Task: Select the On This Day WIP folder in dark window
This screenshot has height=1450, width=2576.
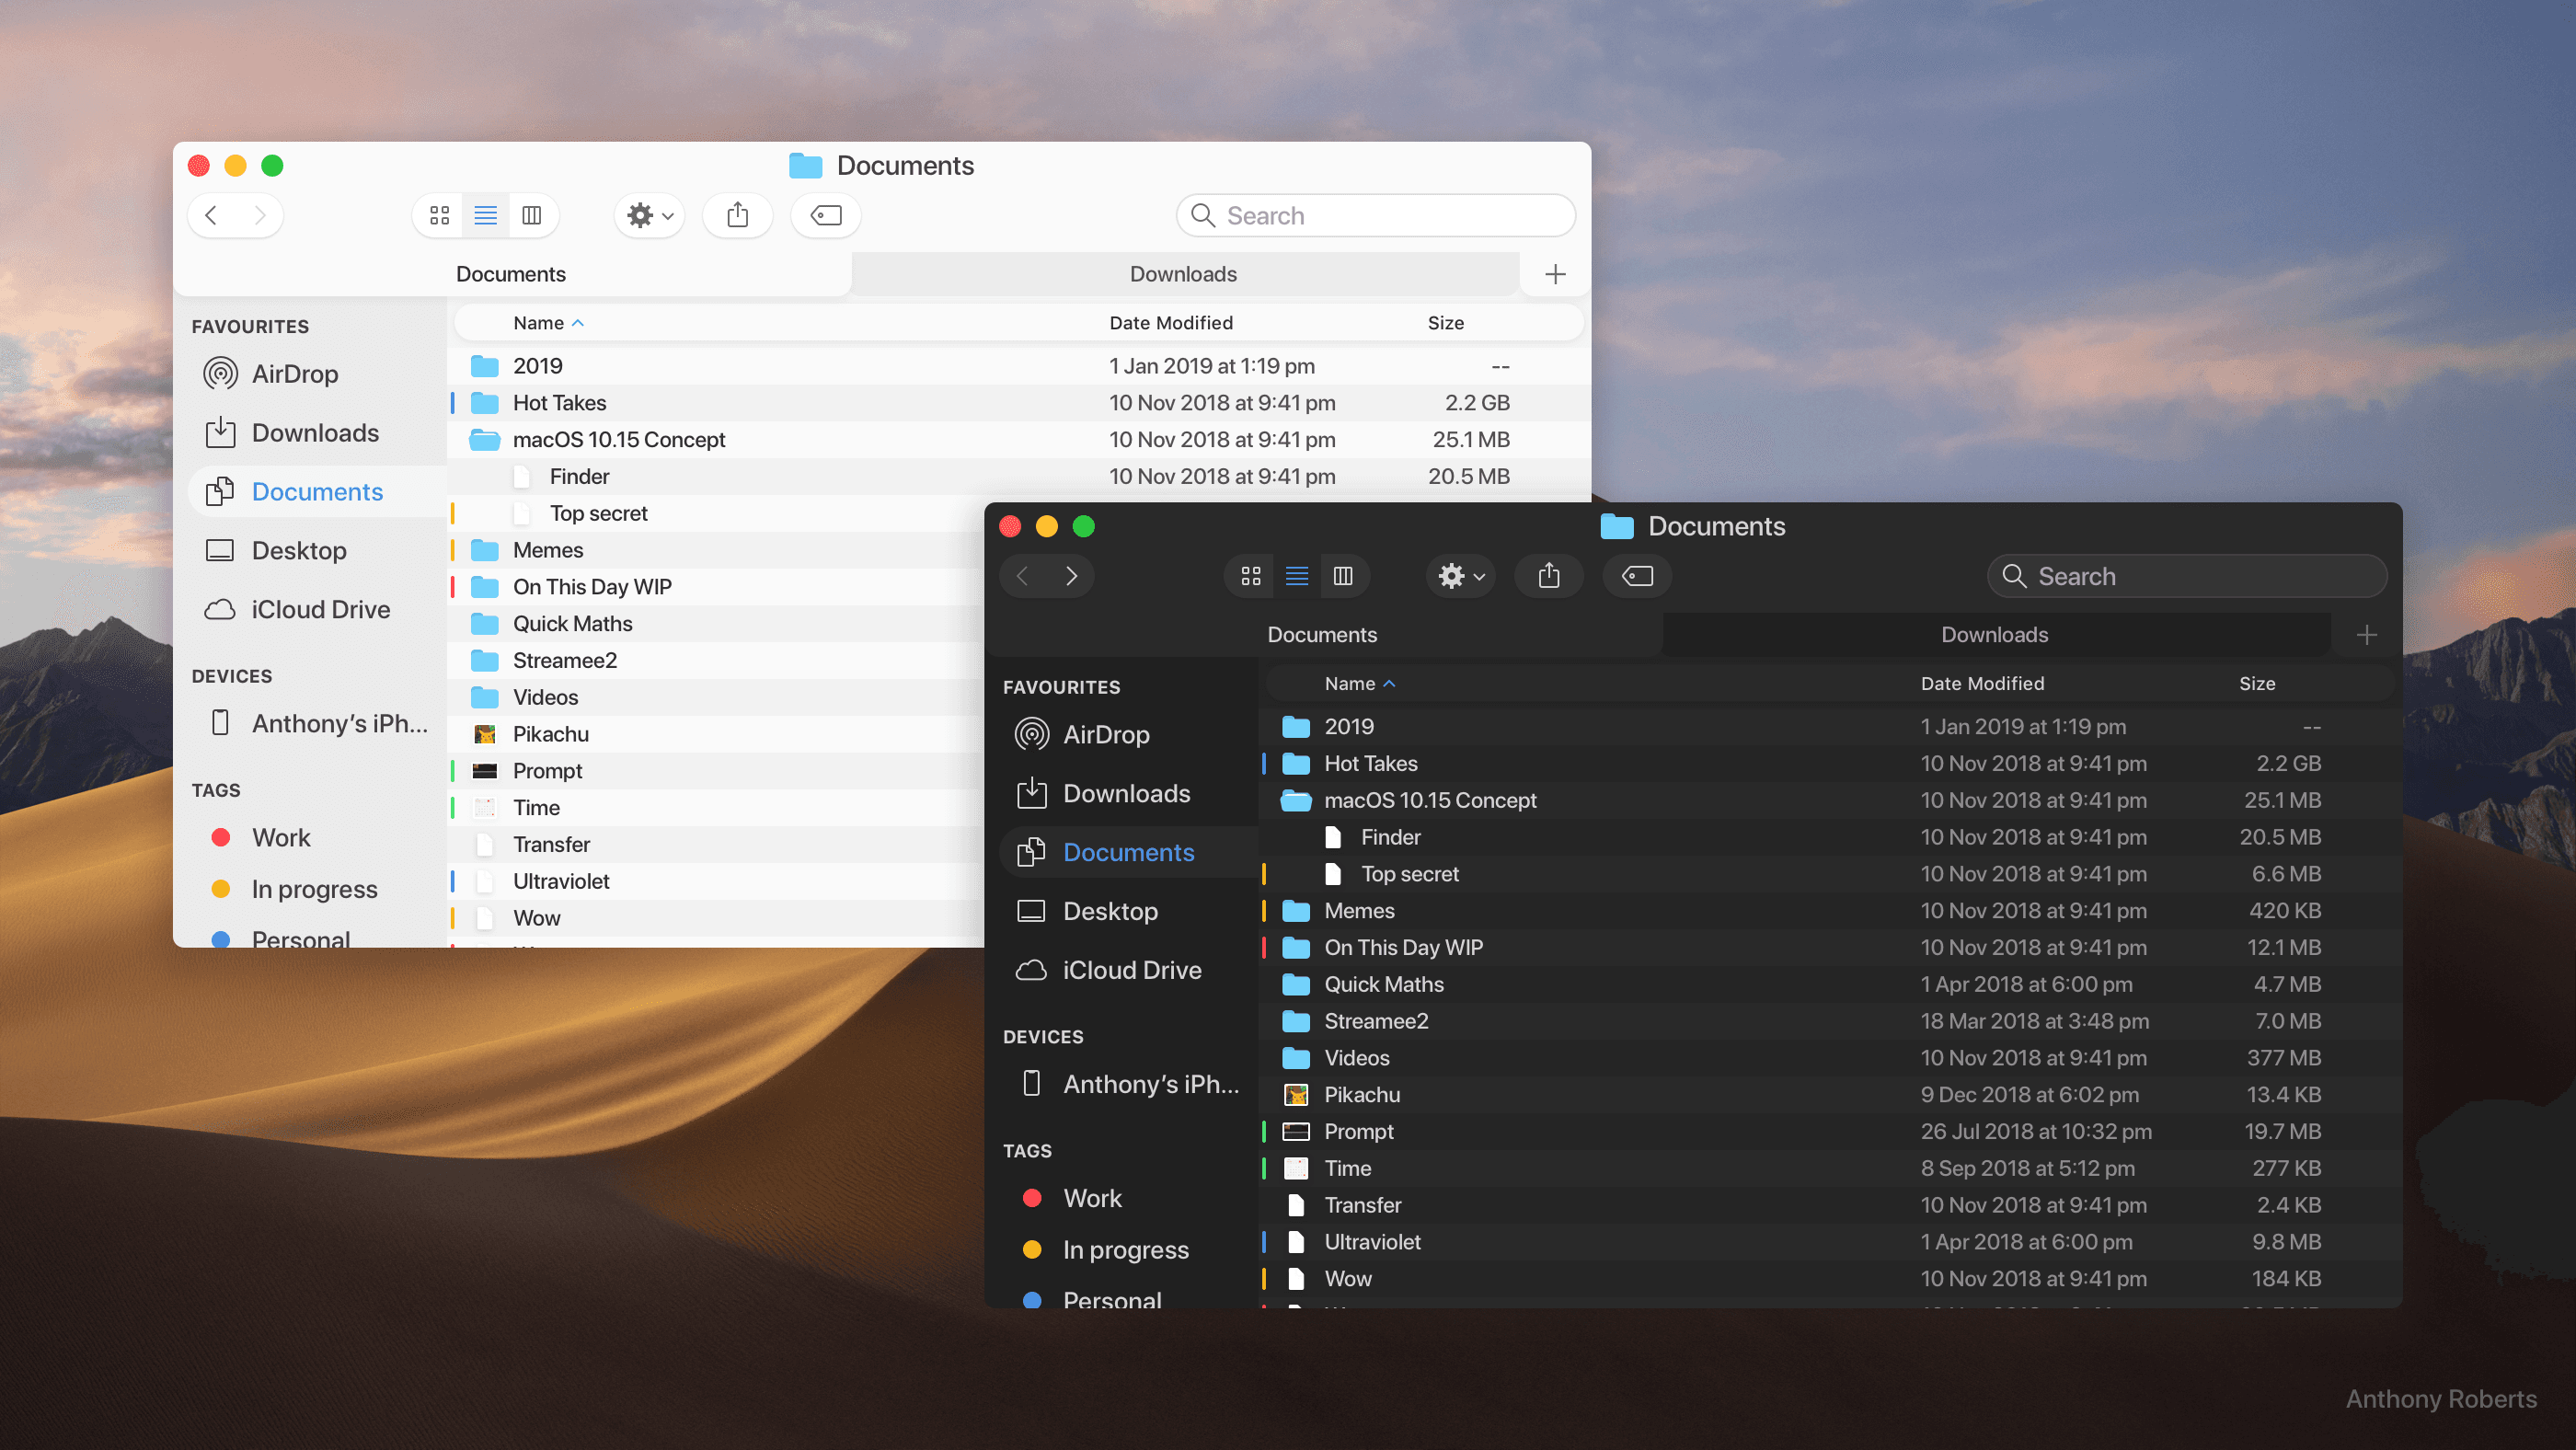Action: (1830, 948)
